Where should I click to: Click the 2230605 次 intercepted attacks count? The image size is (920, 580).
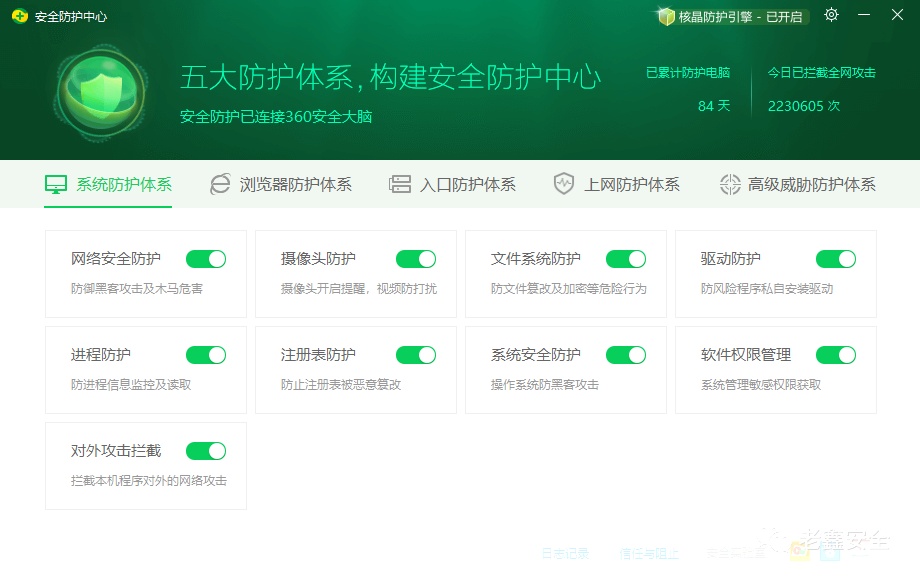pyautogui.click(x=804, y=106)
